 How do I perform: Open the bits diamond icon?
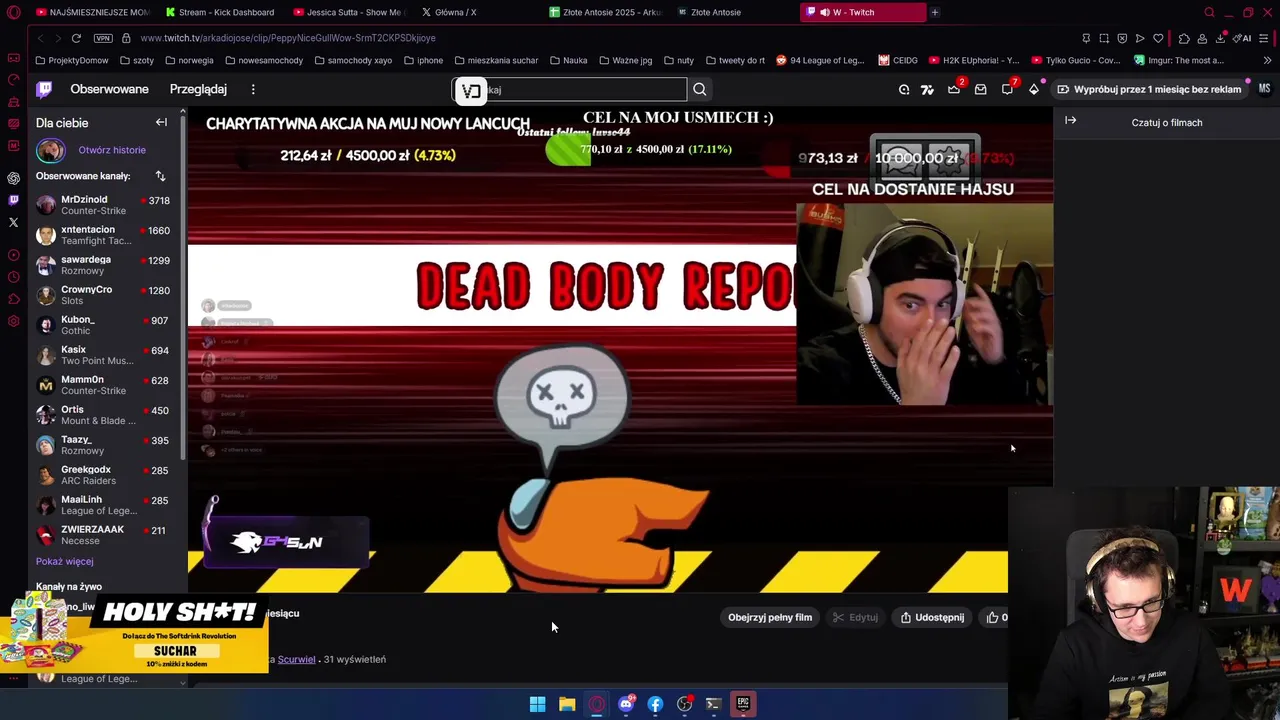[x=1034, y=89]
